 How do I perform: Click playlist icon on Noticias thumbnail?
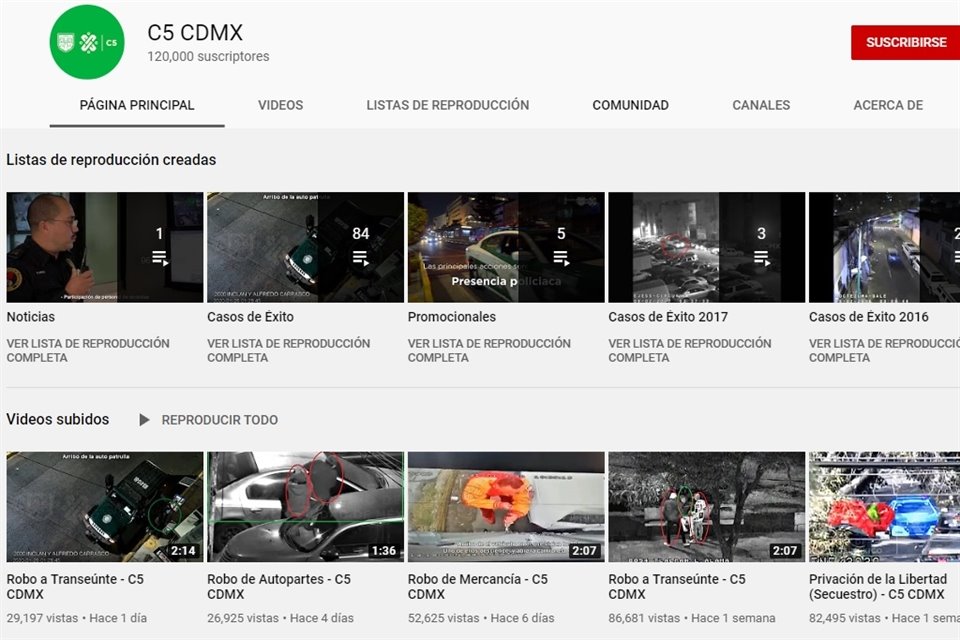pyautogui.click(x=160, y=258)
